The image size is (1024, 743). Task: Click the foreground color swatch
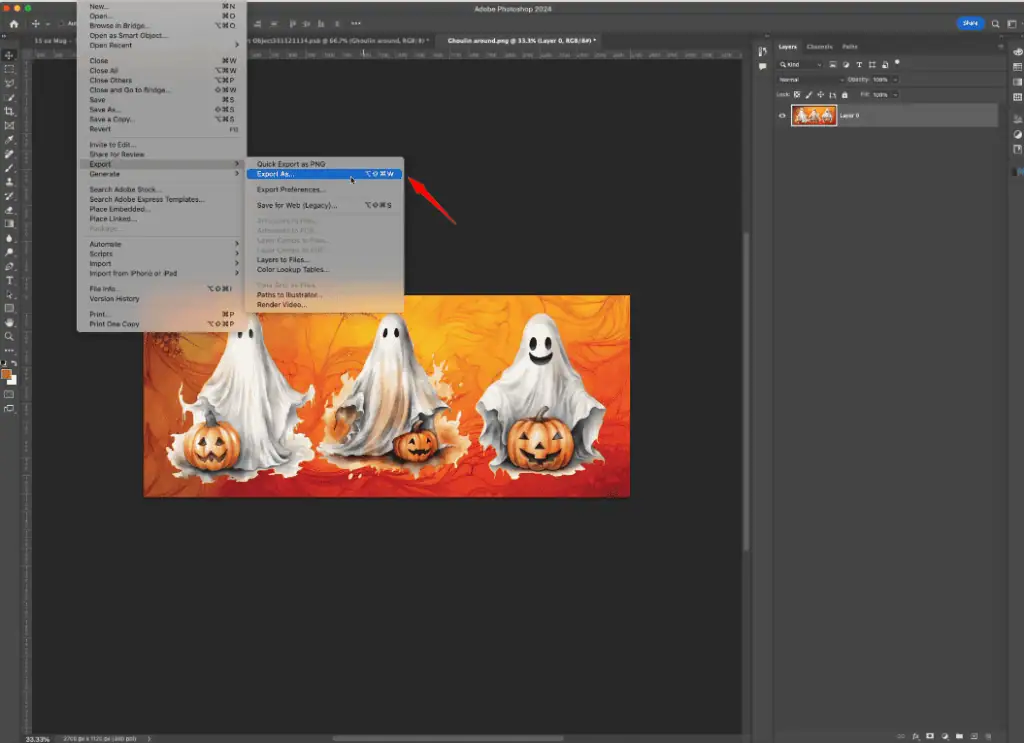7,372
